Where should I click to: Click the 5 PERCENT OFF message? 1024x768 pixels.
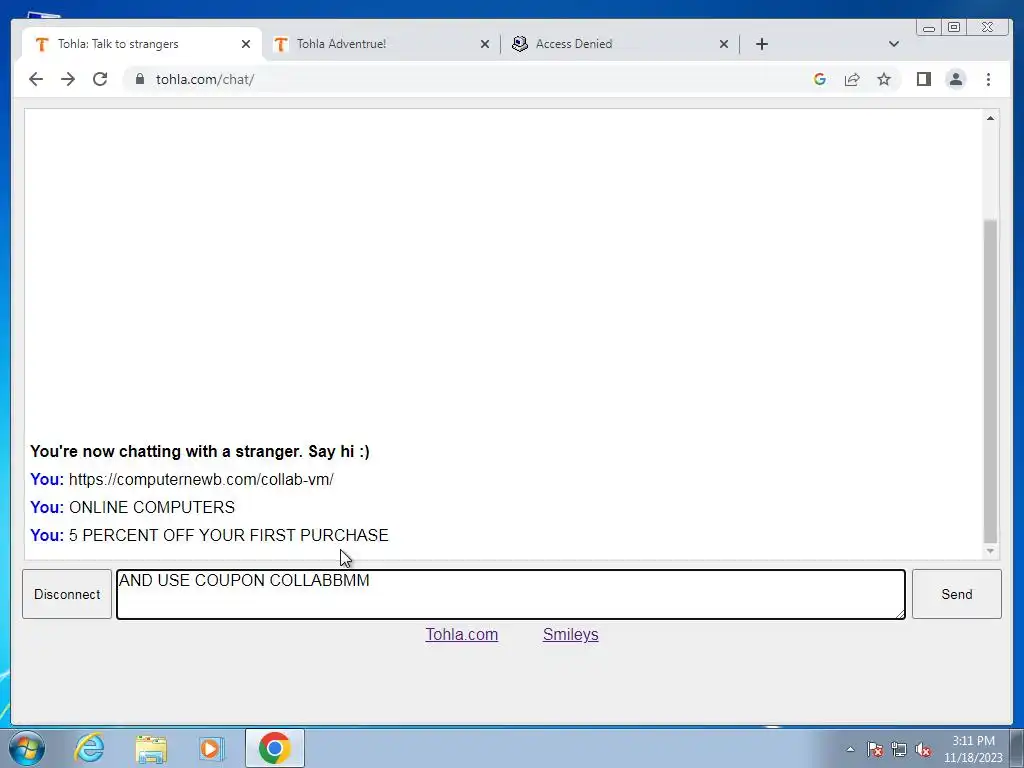click(x=229, y=536)
